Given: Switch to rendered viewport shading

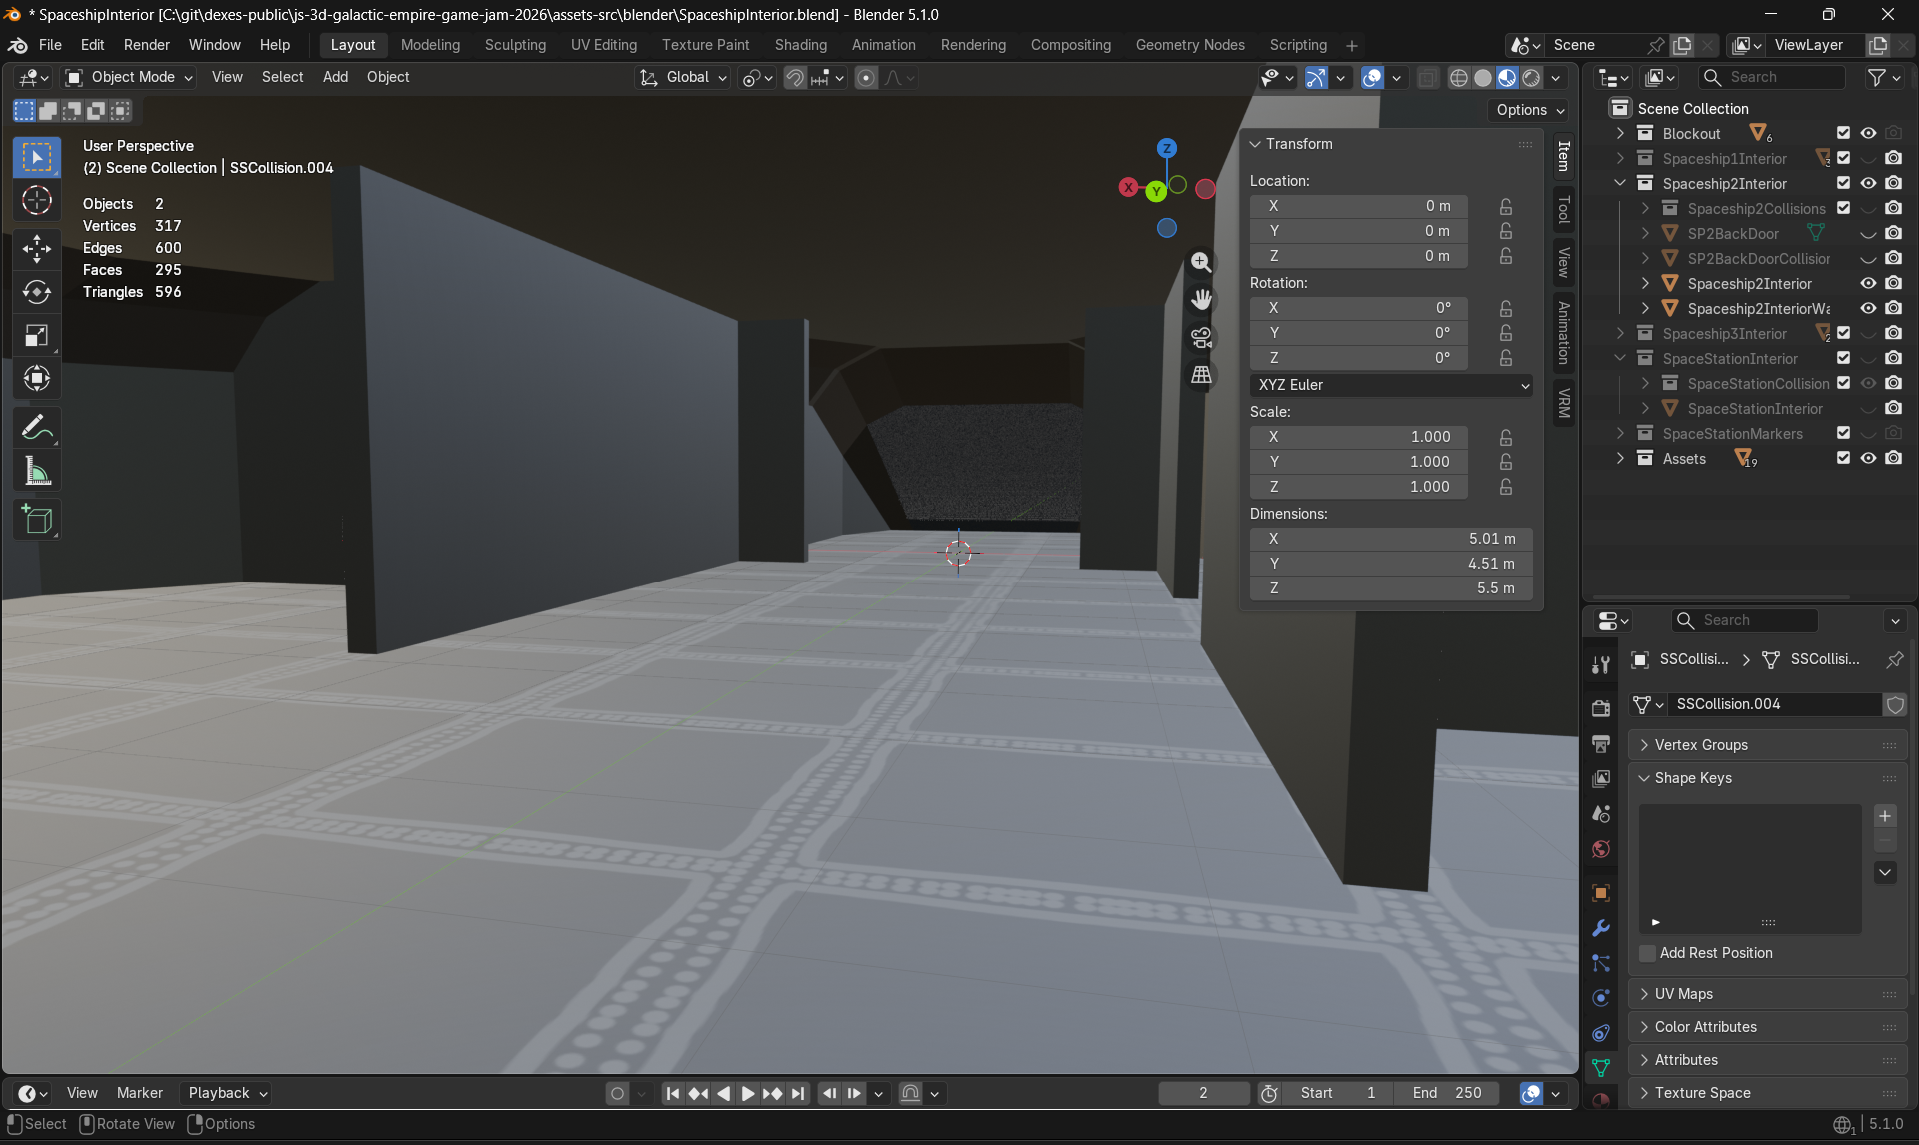Looking at the screenshot, I should (1529, 77).
